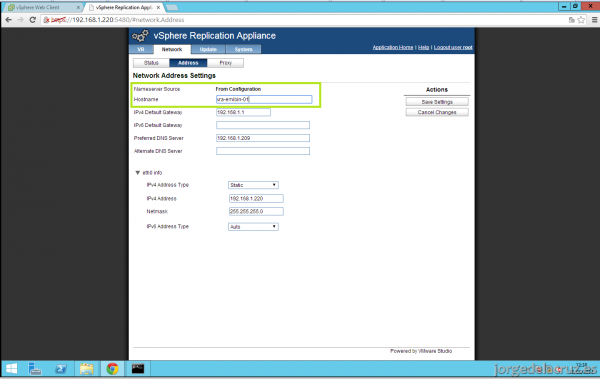Launch PowerShell from the taskbar

pyautogui.click(x=61, y=369)
